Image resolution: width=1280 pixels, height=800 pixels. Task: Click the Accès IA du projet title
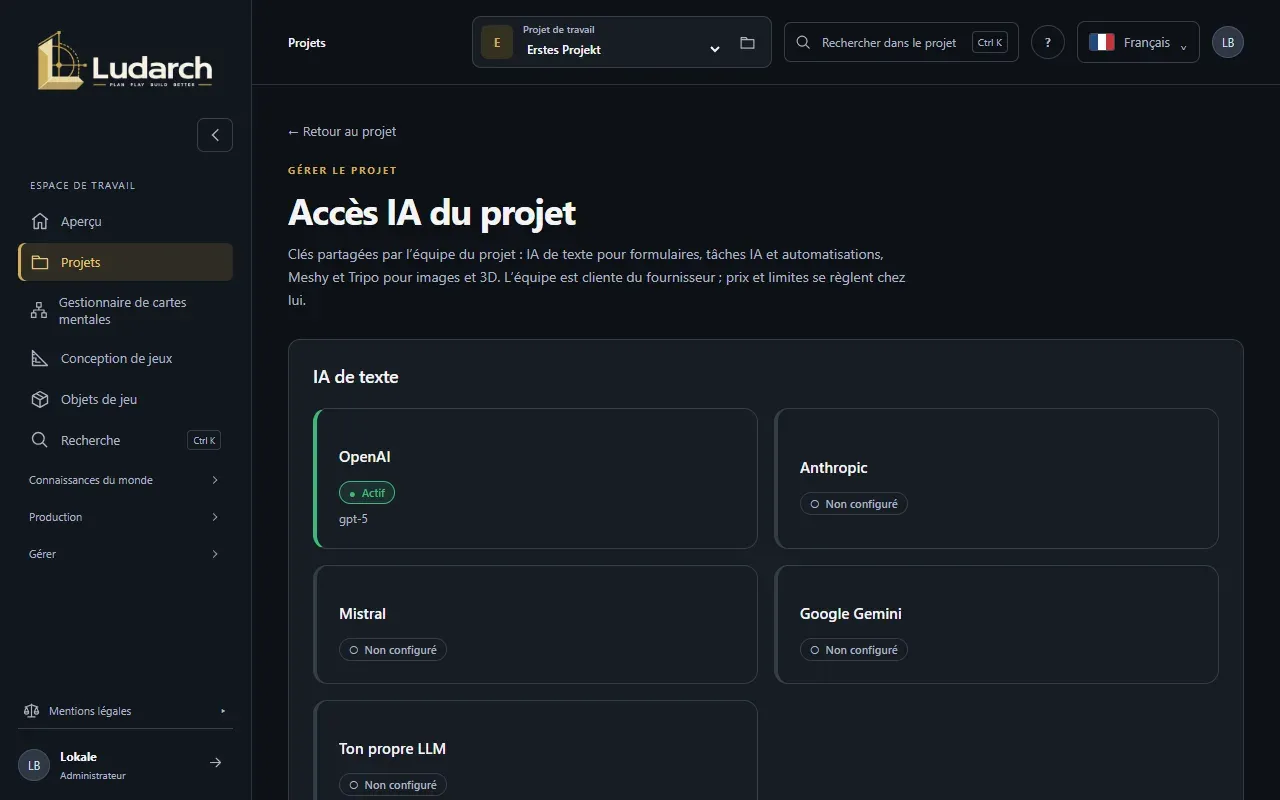coord(432,213)
